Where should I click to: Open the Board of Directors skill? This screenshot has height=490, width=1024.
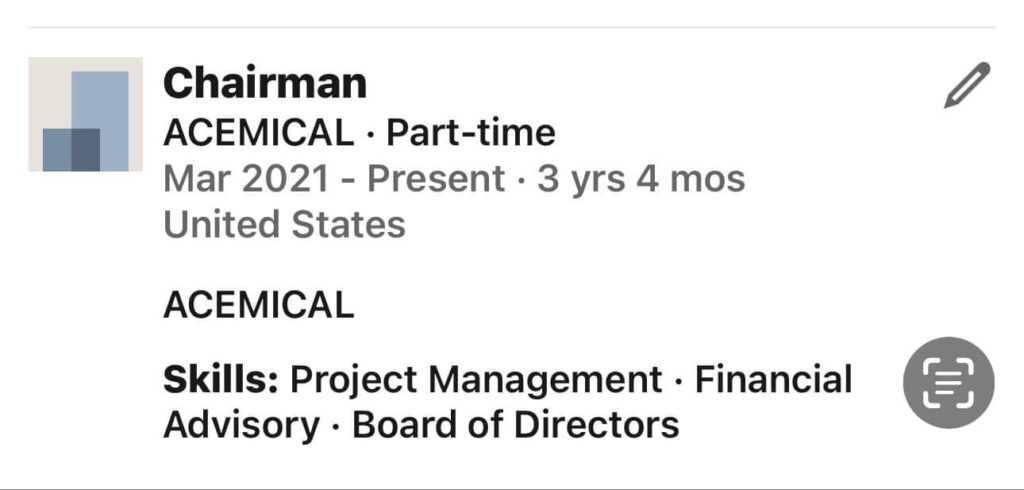point(516,424)
